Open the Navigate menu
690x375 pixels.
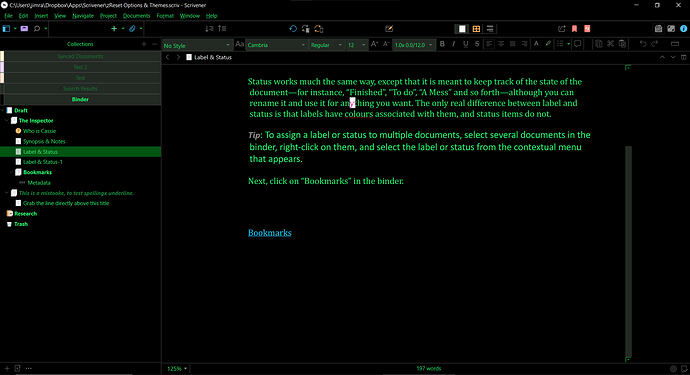coord(83,16)
